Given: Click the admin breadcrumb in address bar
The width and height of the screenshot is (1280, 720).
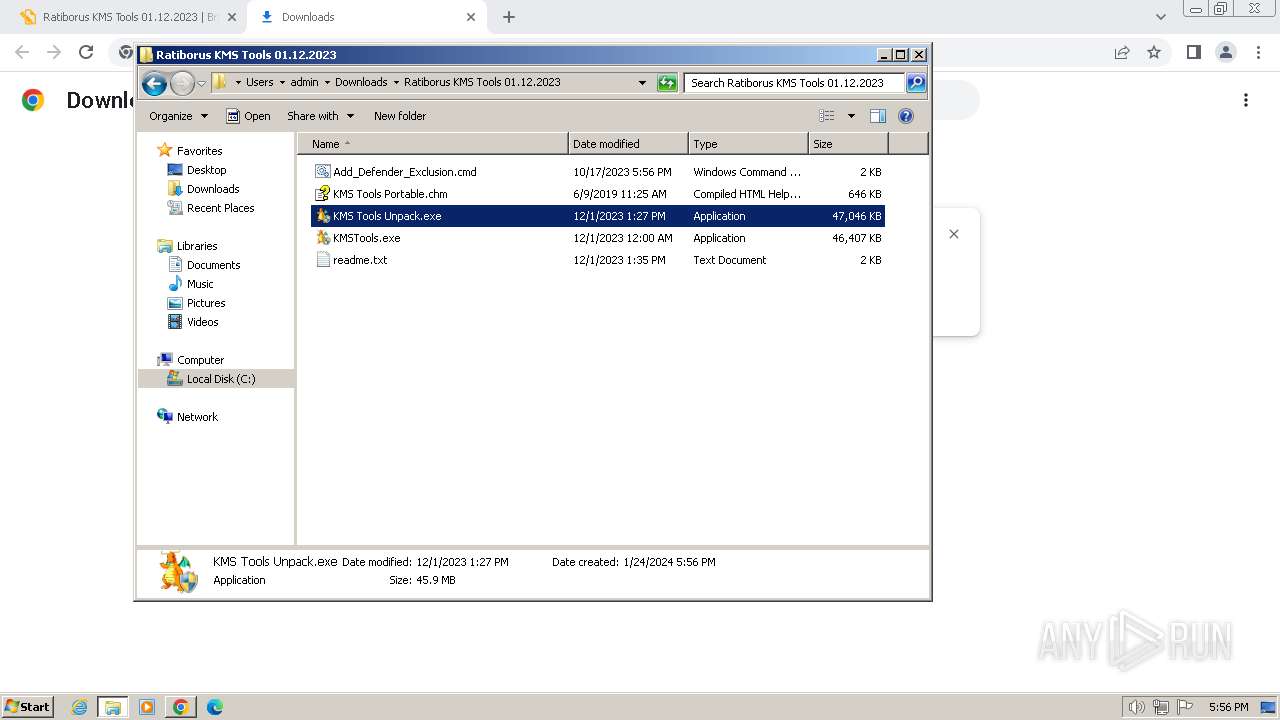Looking at the screenshot, I should (304, 83).
